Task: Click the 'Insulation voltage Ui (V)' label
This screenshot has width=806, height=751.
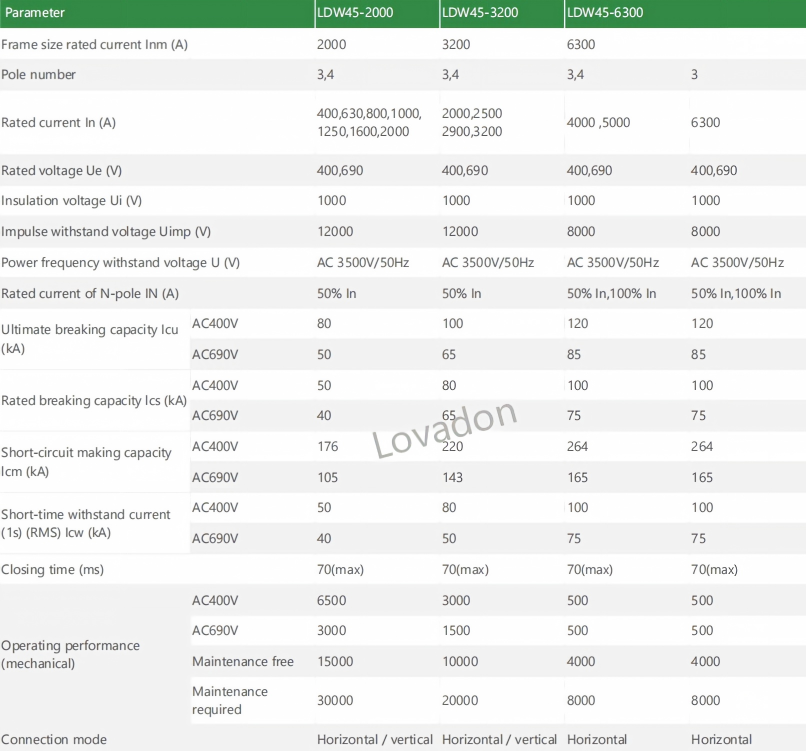Action: click(x=71, y=200)
